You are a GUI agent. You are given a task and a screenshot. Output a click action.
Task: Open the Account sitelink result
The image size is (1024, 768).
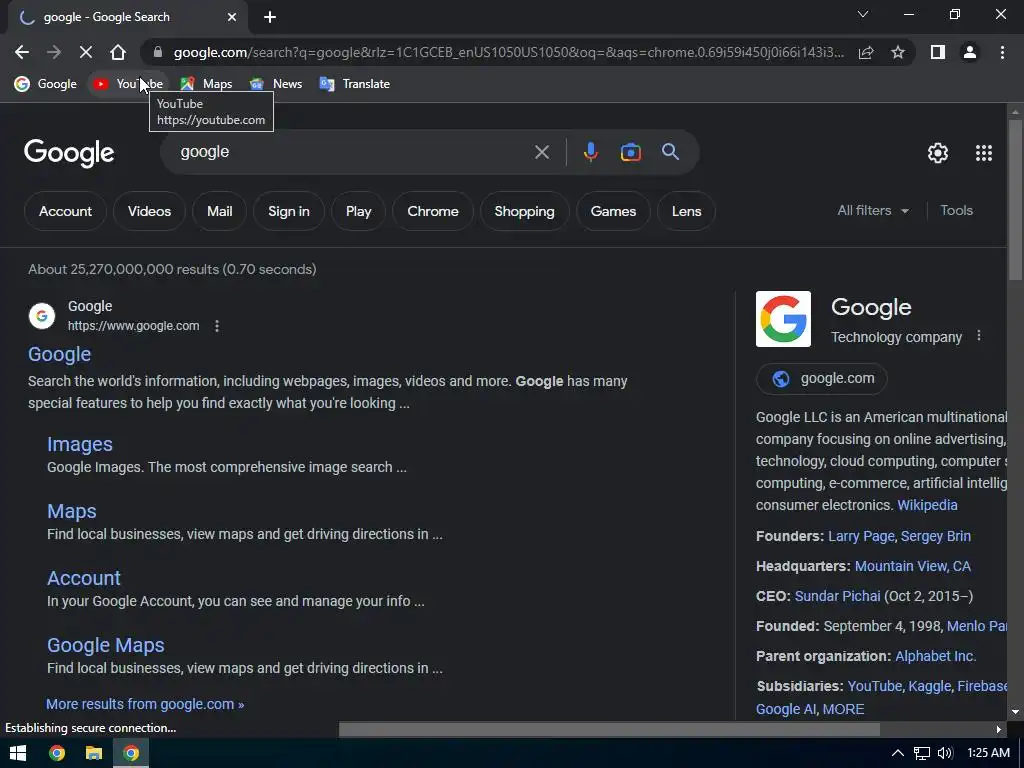point(84,578)
